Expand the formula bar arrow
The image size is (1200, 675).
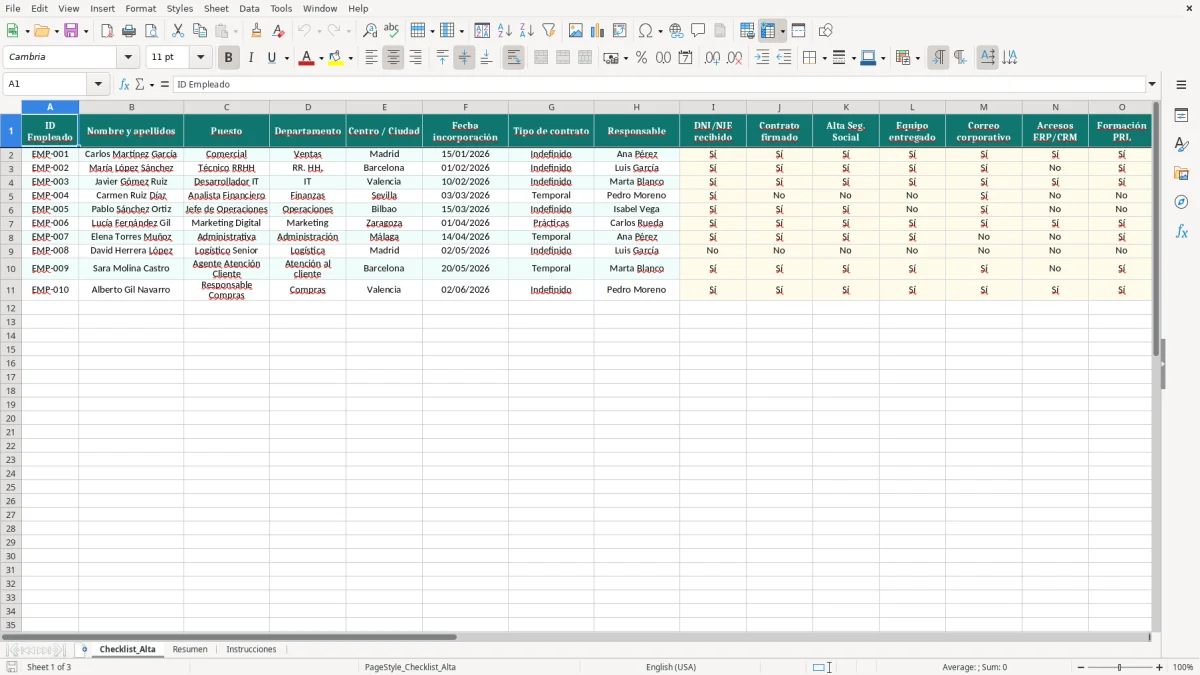1152,85
